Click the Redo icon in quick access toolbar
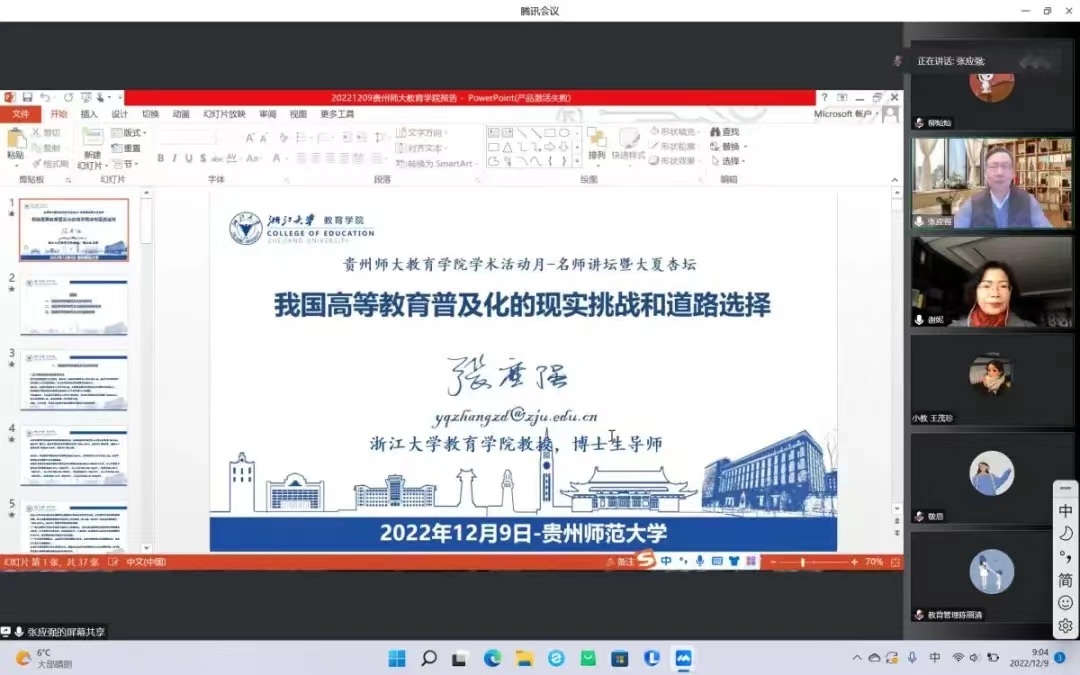Image resolution: width=1080 pixels, height=675 pixels. coord(68,98)
